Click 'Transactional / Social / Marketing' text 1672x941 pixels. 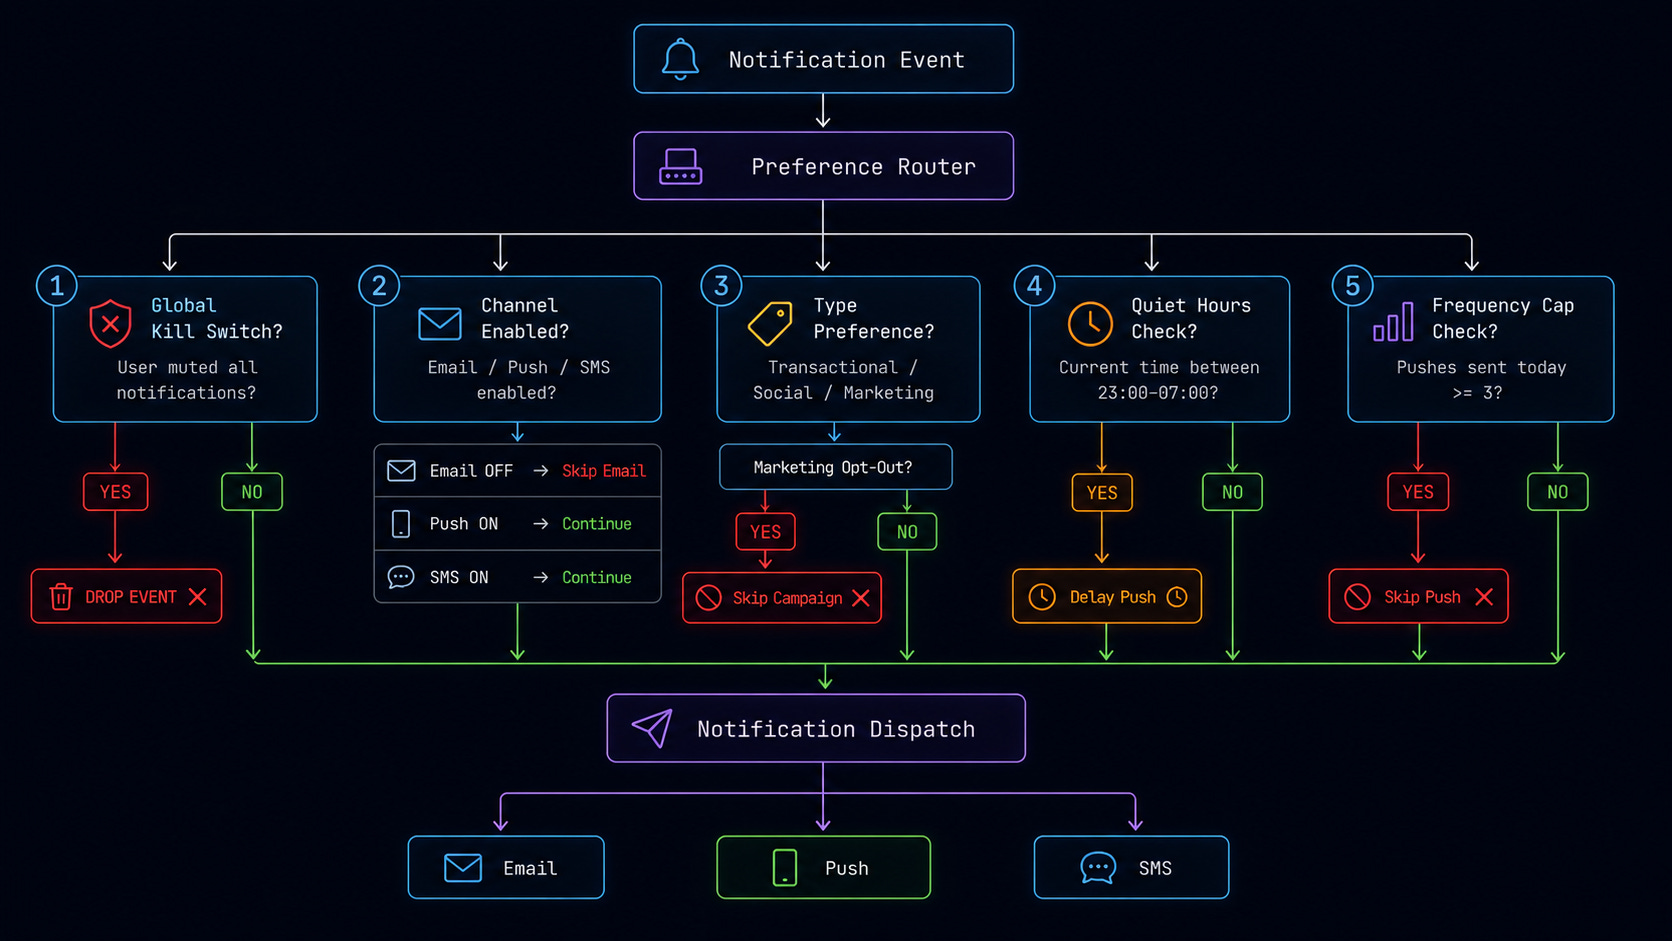tap(843, 380)
